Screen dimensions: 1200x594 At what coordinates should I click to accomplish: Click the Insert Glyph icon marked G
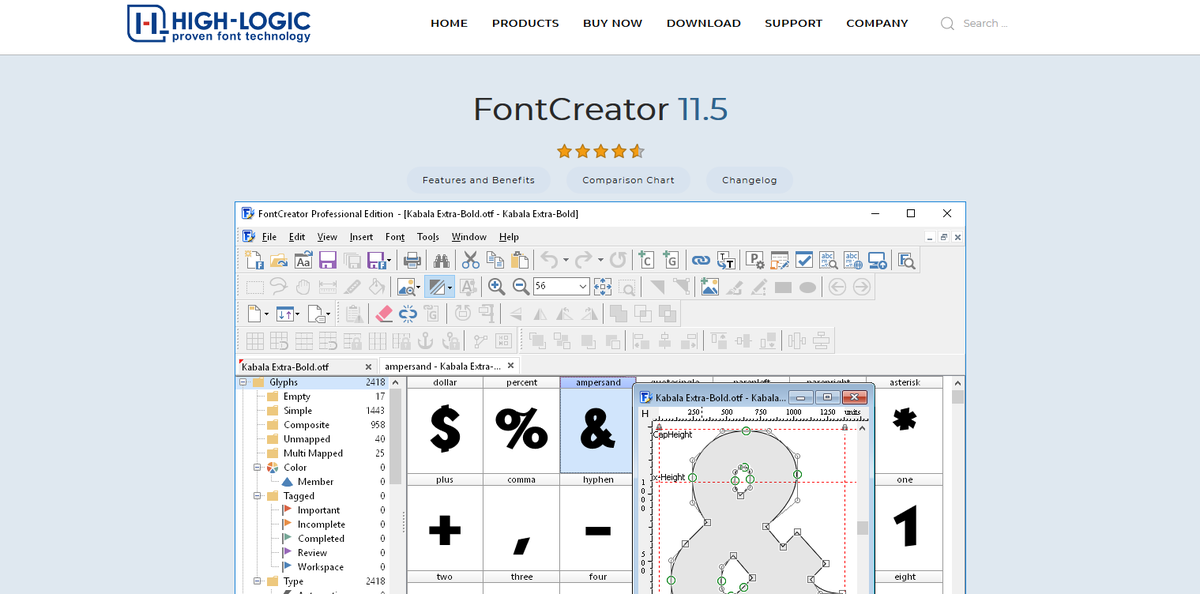tap(671, 260)
